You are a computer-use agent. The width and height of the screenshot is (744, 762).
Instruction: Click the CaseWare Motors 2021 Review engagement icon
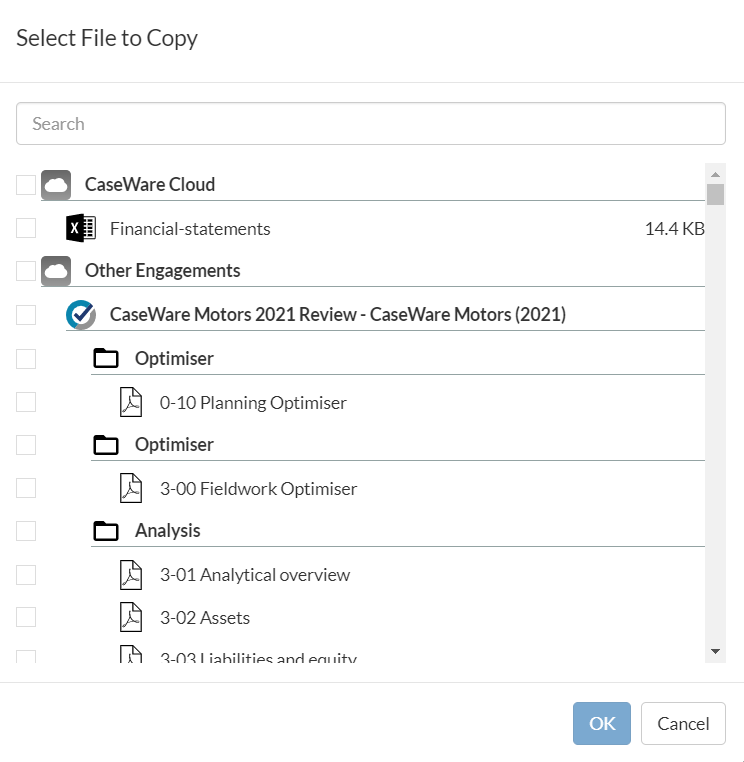80,314
